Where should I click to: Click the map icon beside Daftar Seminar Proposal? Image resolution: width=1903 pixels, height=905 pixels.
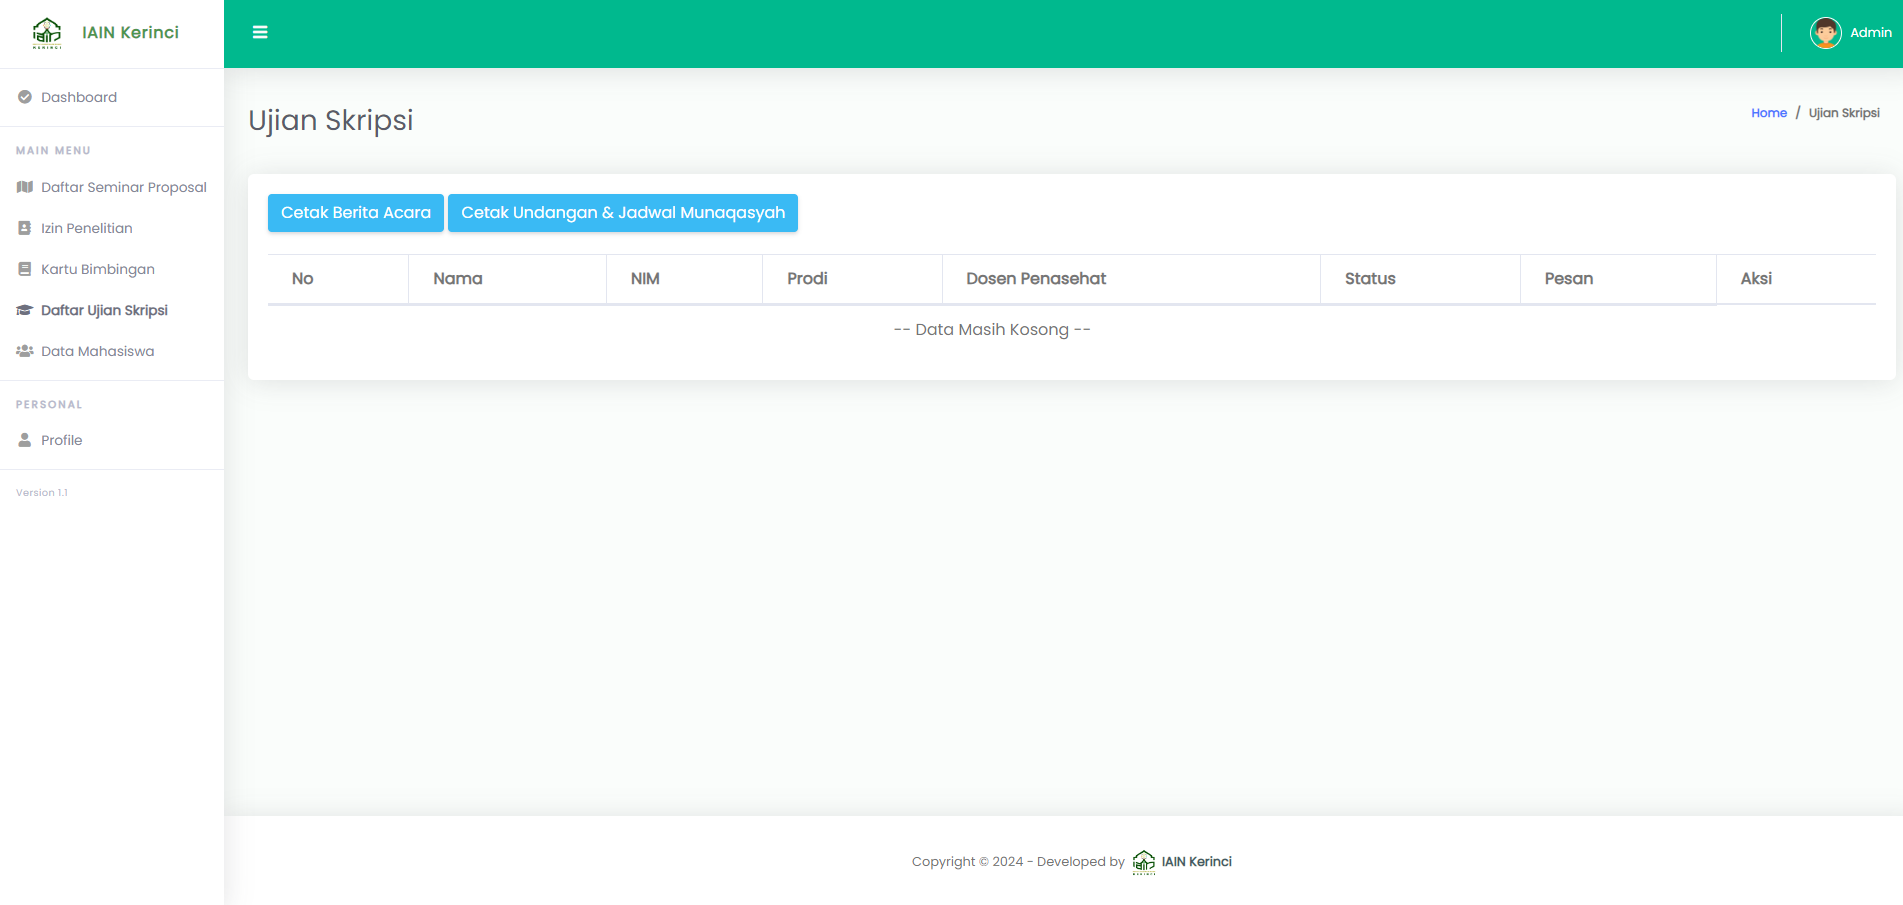[x=25, y=187]
